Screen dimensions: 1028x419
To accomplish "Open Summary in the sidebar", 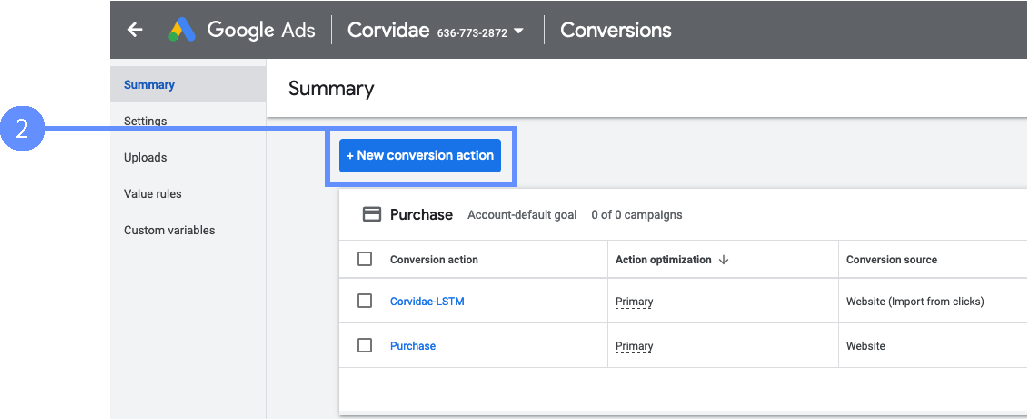I will (x=149, y=85).
